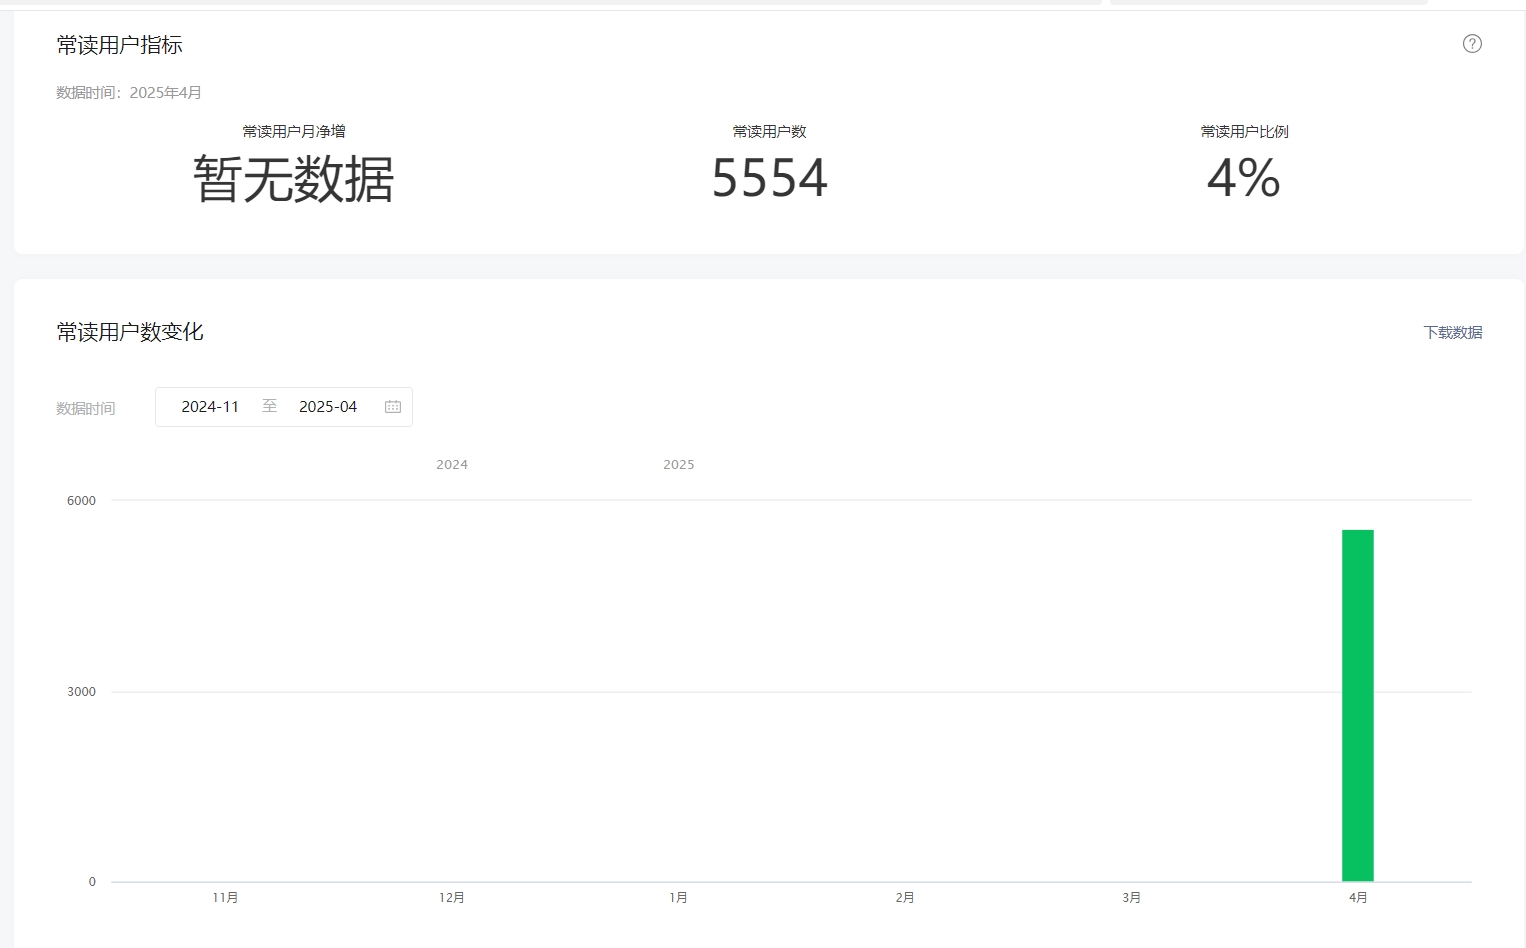Click 11月 axis label
This screenshot has width=1526, height=948.
point(225,898)
